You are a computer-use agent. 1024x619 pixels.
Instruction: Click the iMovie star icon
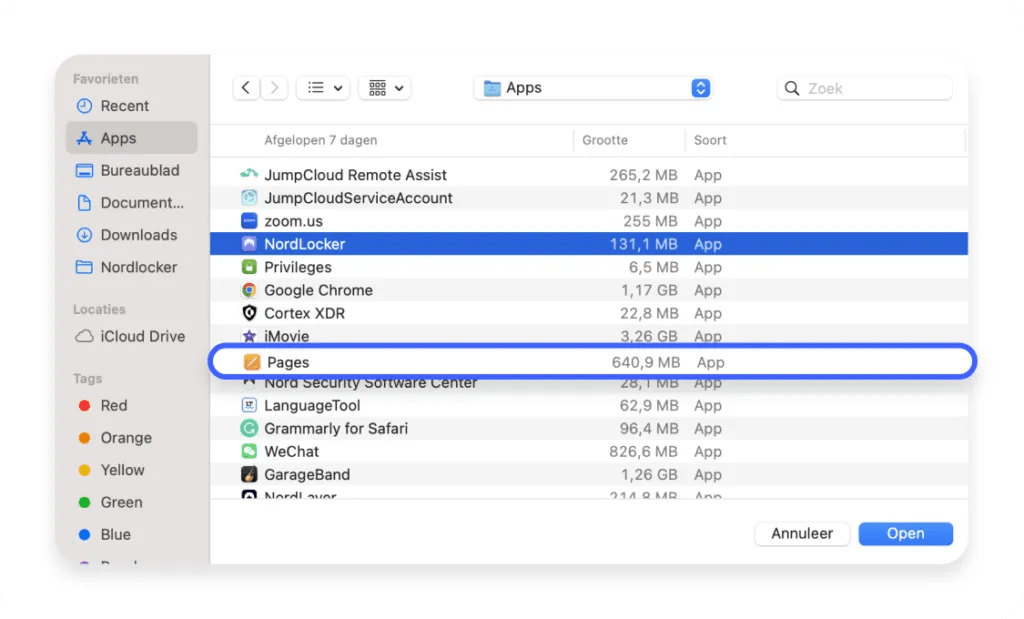coord(249,336)
